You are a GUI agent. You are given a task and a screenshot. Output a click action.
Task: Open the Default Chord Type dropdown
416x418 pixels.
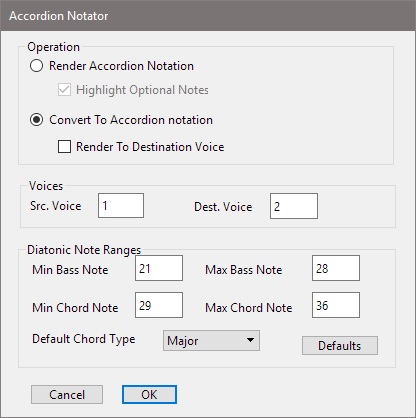pos(211,341)
